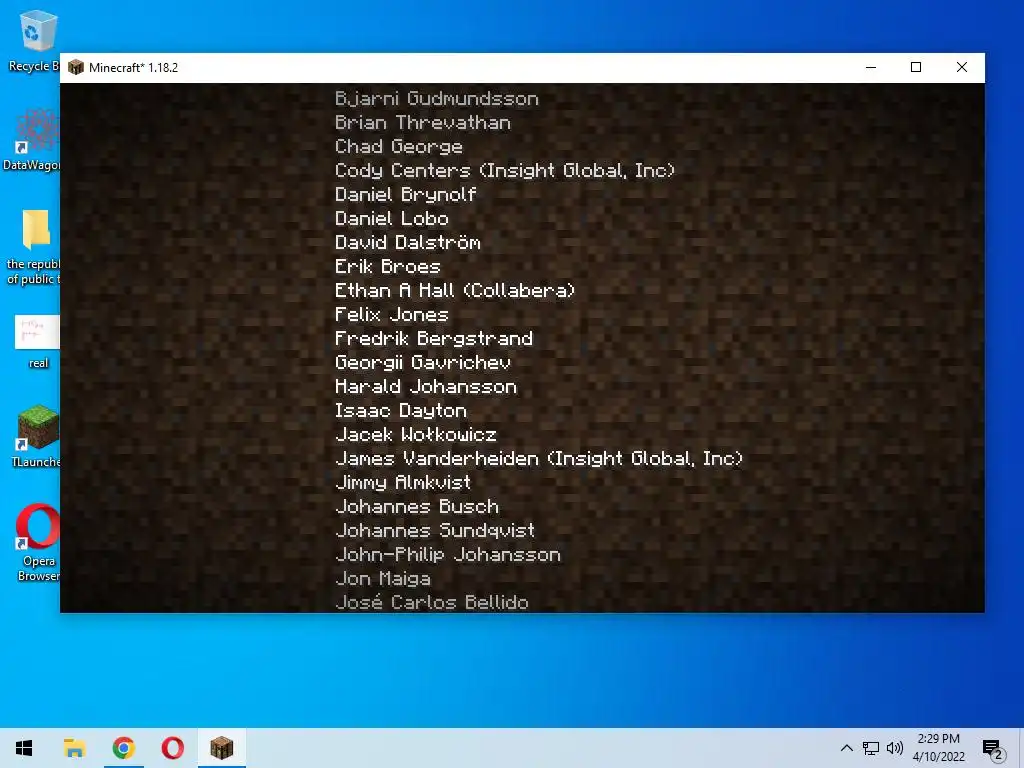Open network status tray icon
The width and height of the screenshot is (1024, 768).
[871, 748]
